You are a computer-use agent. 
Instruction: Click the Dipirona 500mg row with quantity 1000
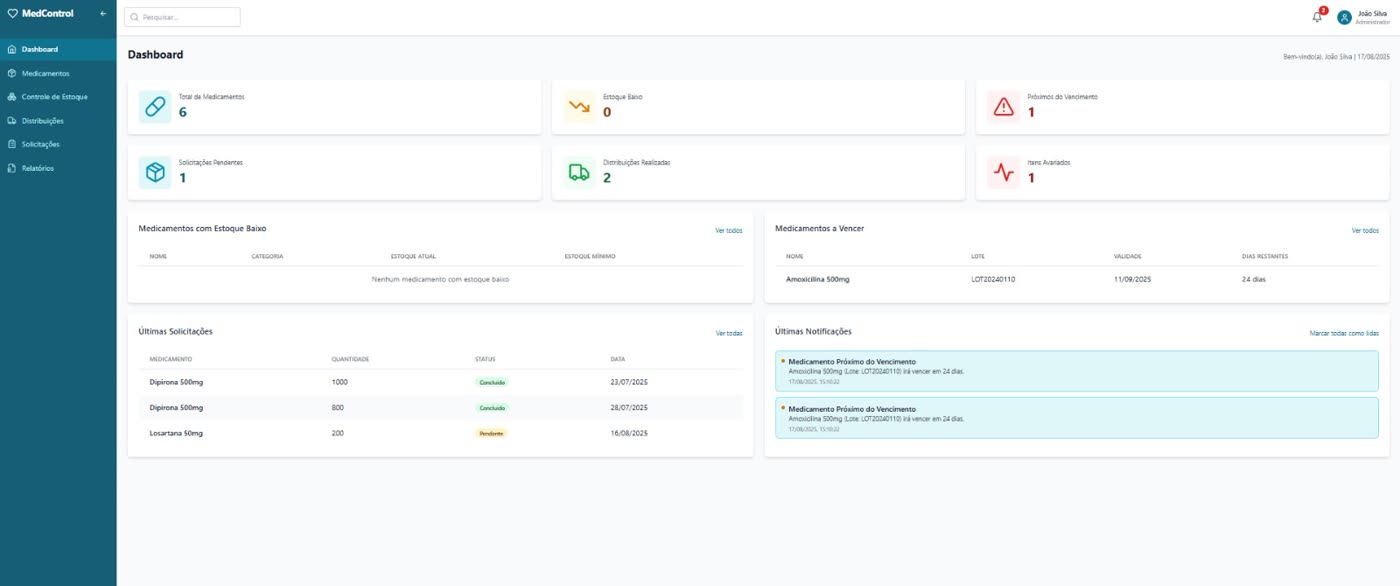(x=440, y=382)
